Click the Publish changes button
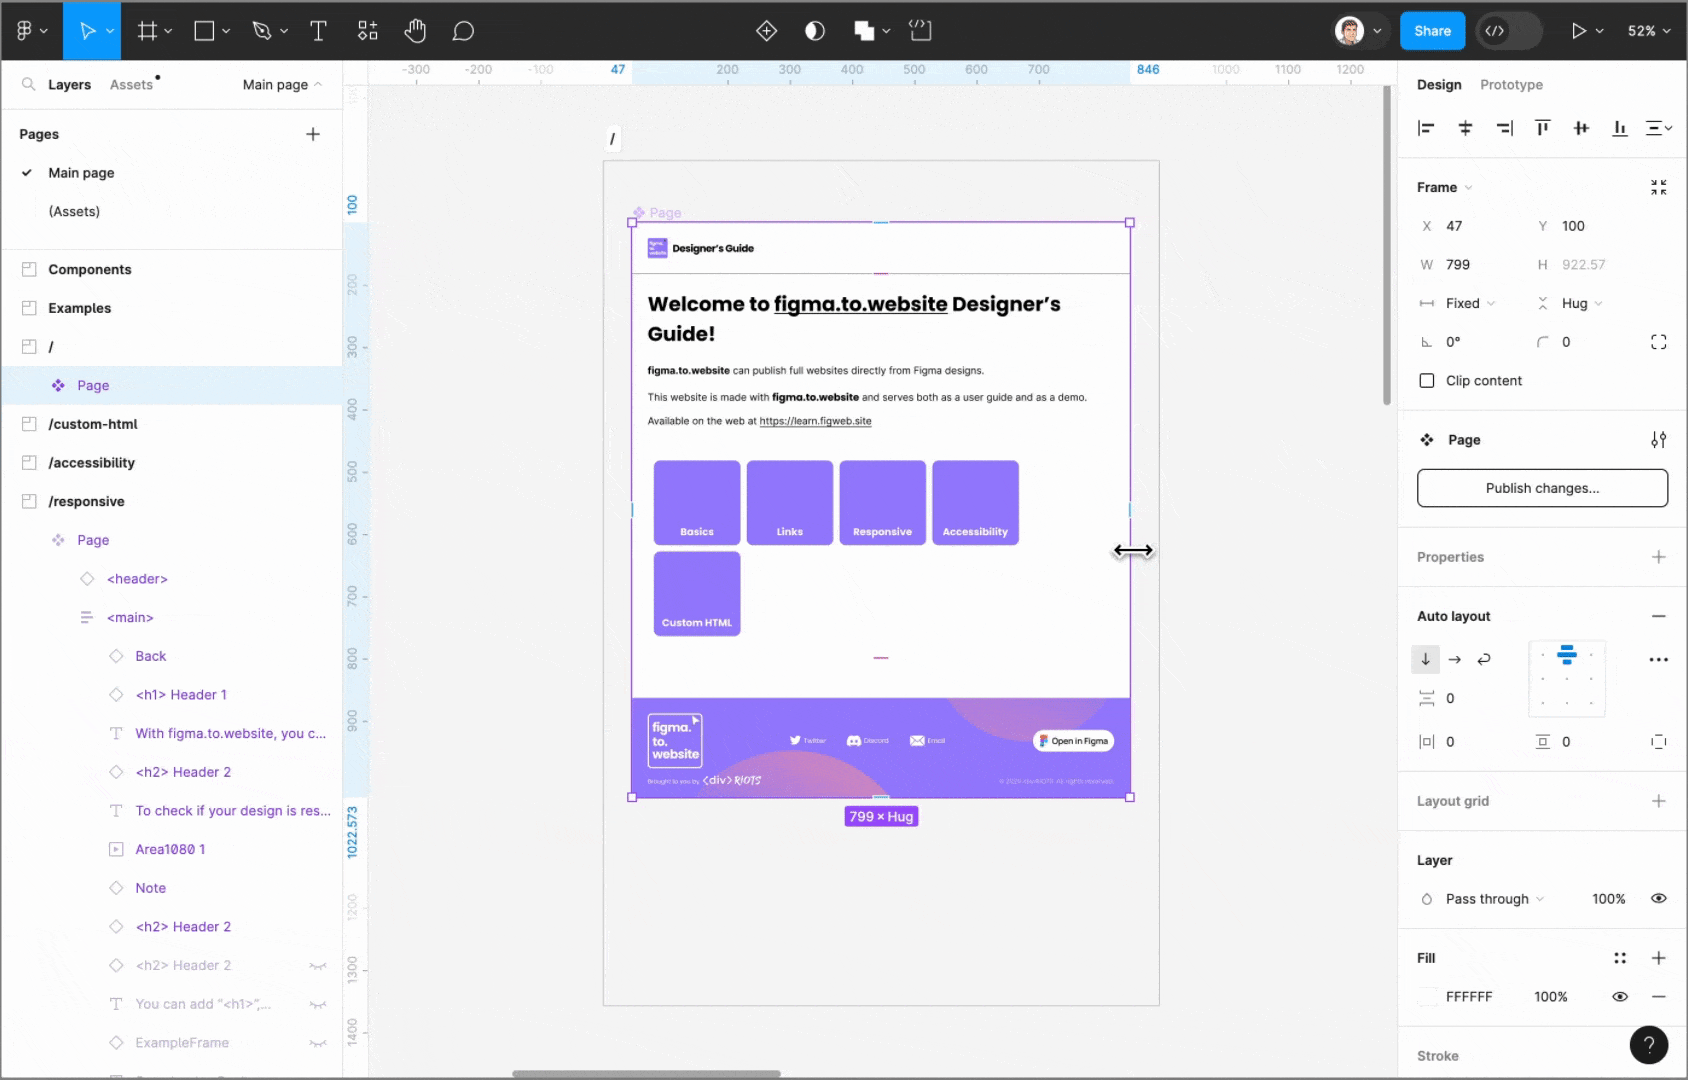The width and height of the screenshot is (1688, 1080). 1542,488
